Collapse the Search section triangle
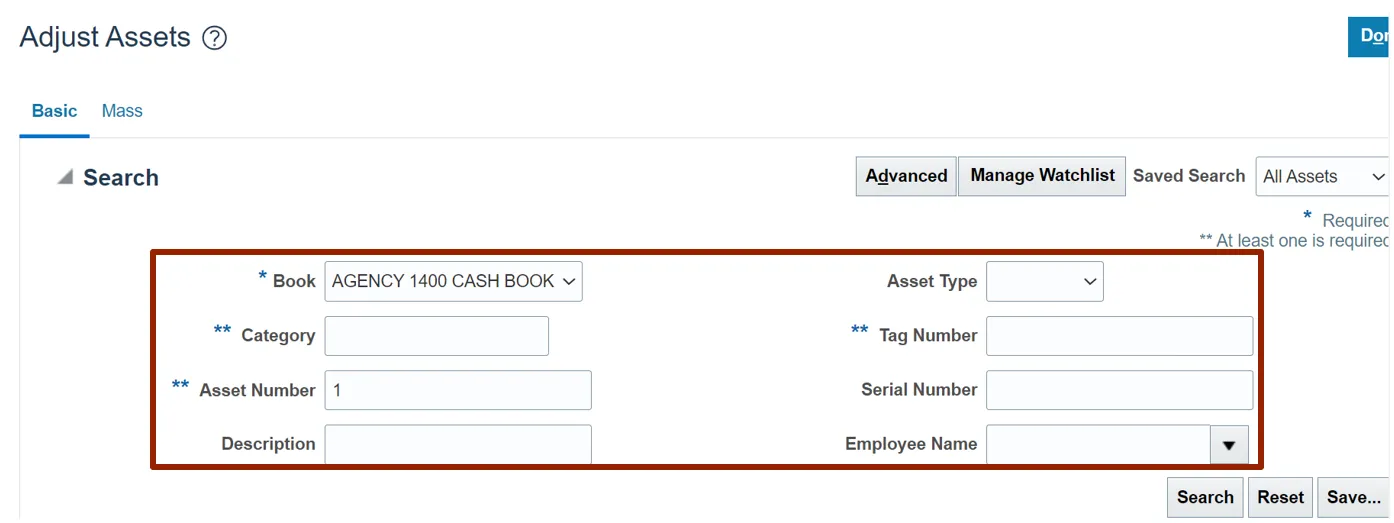Screen dimensions: 1394x523 [66, 177]
